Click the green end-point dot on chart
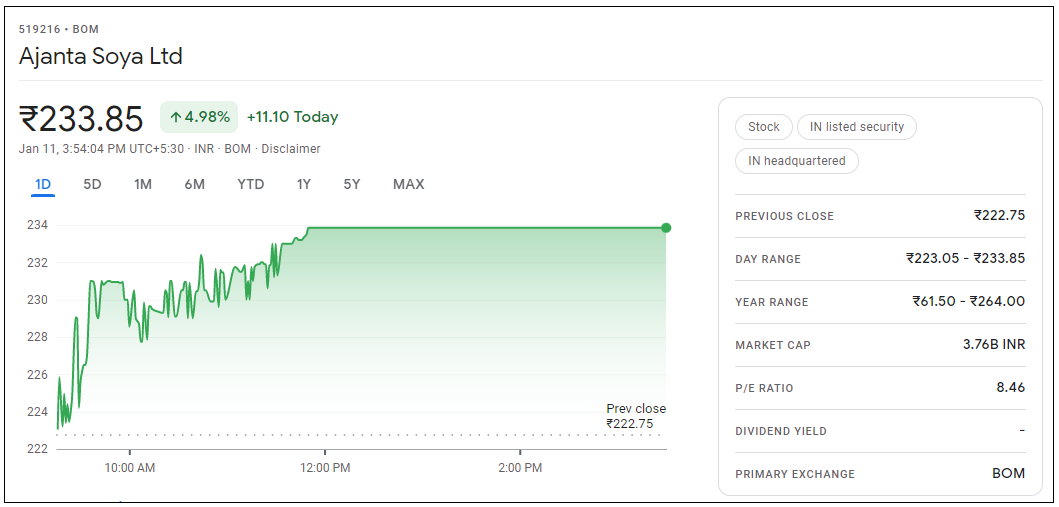The image size is (1059, 507). click(x=666, y=228)
